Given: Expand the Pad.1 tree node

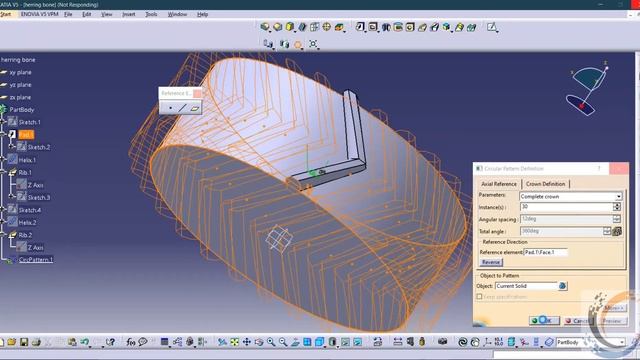Looking at the screenshot, I should click(2, 134).
